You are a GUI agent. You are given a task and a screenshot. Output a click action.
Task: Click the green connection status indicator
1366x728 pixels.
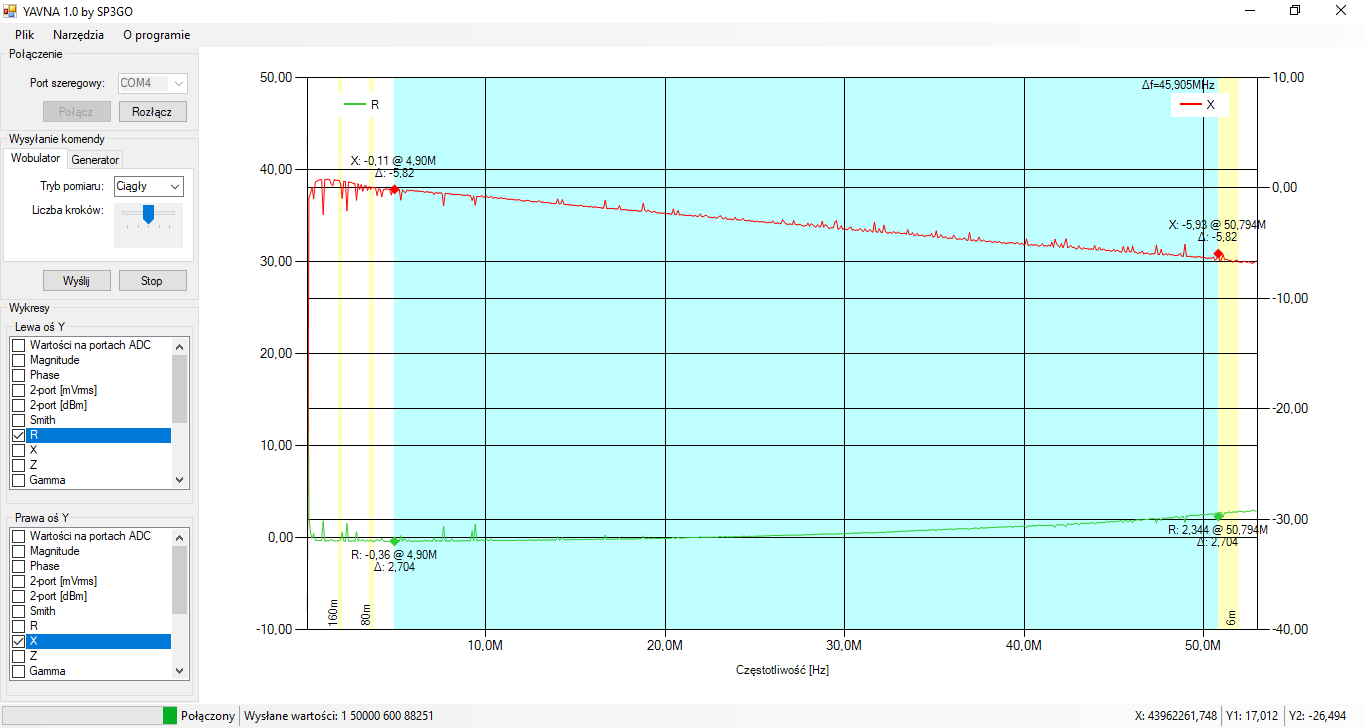tap(169, 716)
